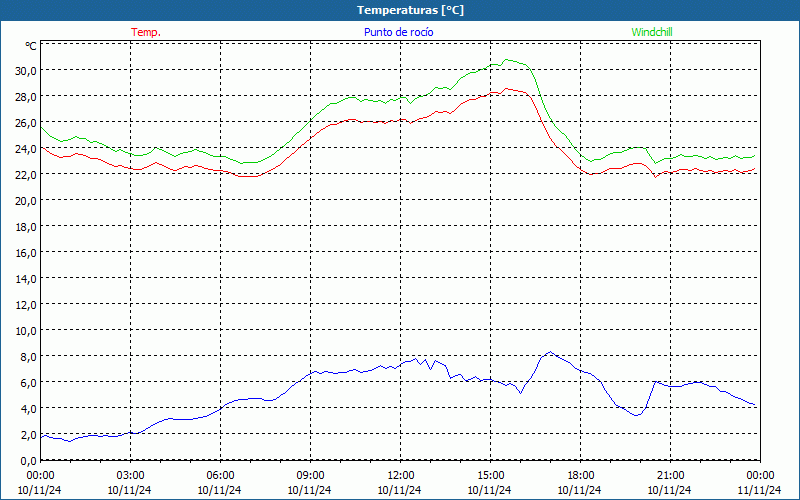Click the '14,0' y-axis value
800x500 pixels.
pos(26,279)
